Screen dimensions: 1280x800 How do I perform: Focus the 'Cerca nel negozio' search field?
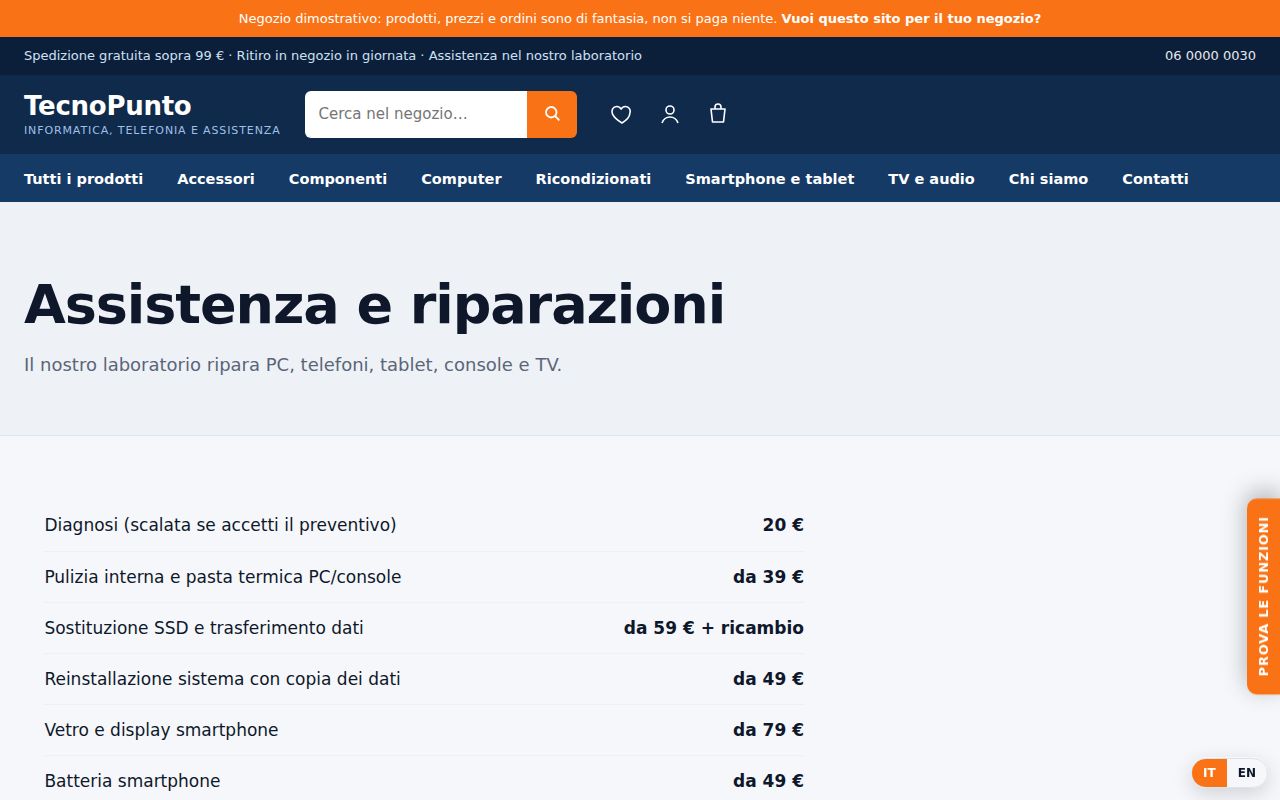[x=416, y=114]
